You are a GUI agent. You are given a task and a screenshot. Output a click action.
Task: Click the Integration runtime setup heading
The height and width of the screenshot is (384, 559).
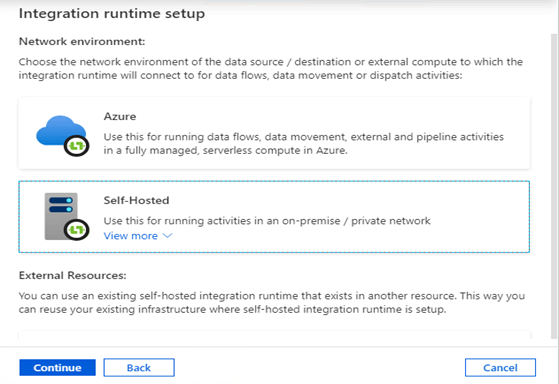112,14
